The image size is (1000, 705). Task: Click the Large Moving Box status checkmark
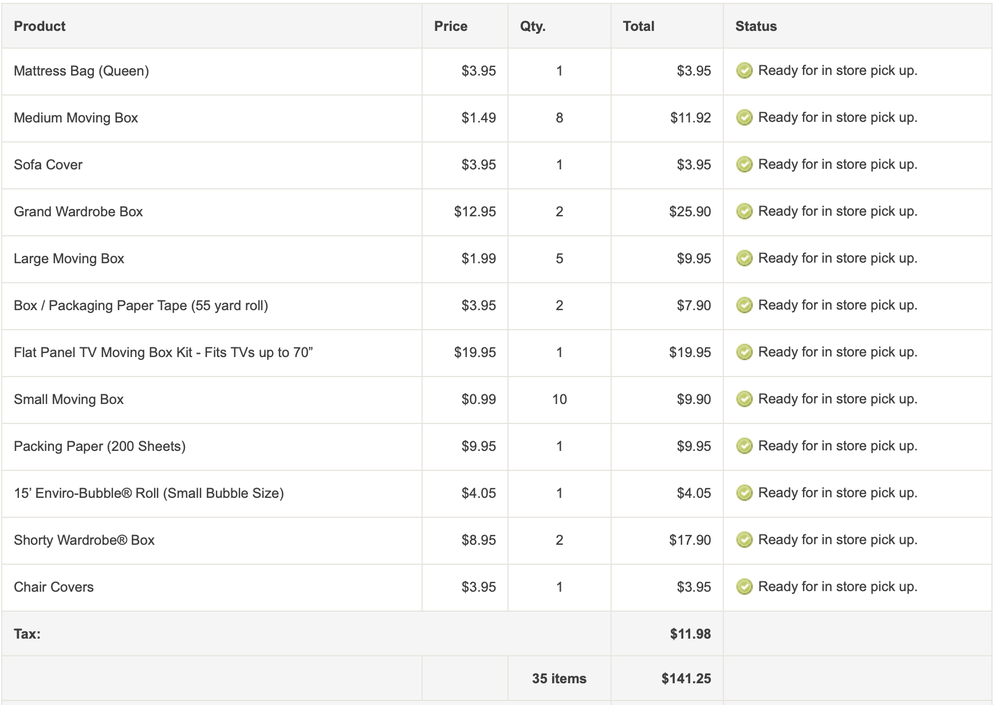tap(744, 259)
